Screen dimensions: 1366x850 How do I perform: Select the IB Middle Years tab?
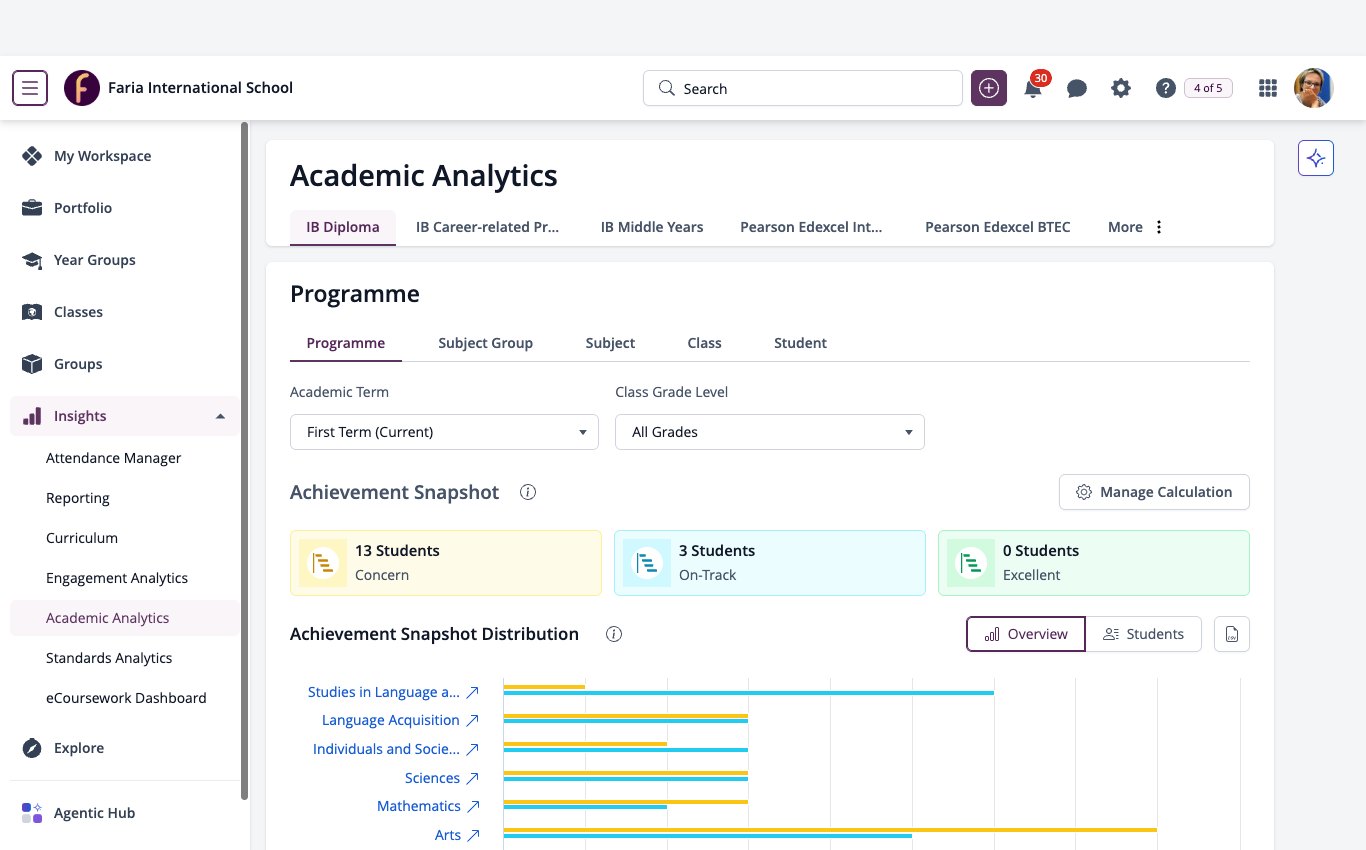652,227
